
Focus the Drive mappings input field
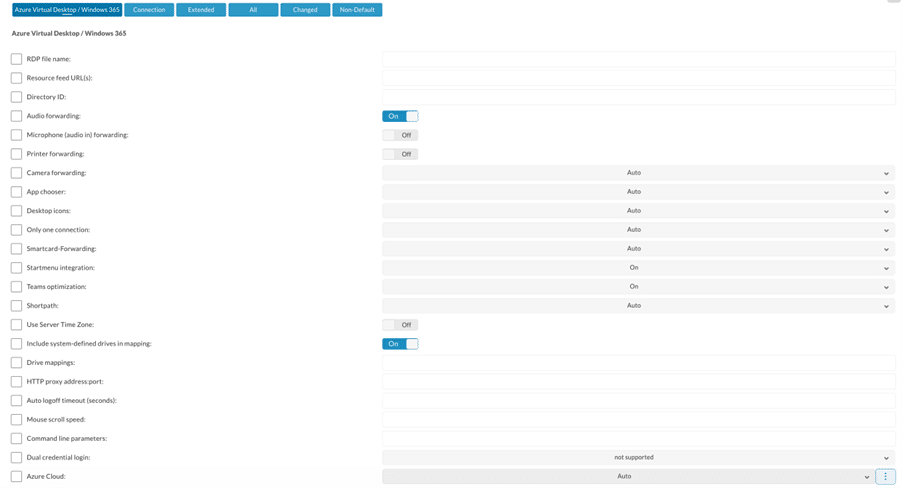[x=639, y=363]
